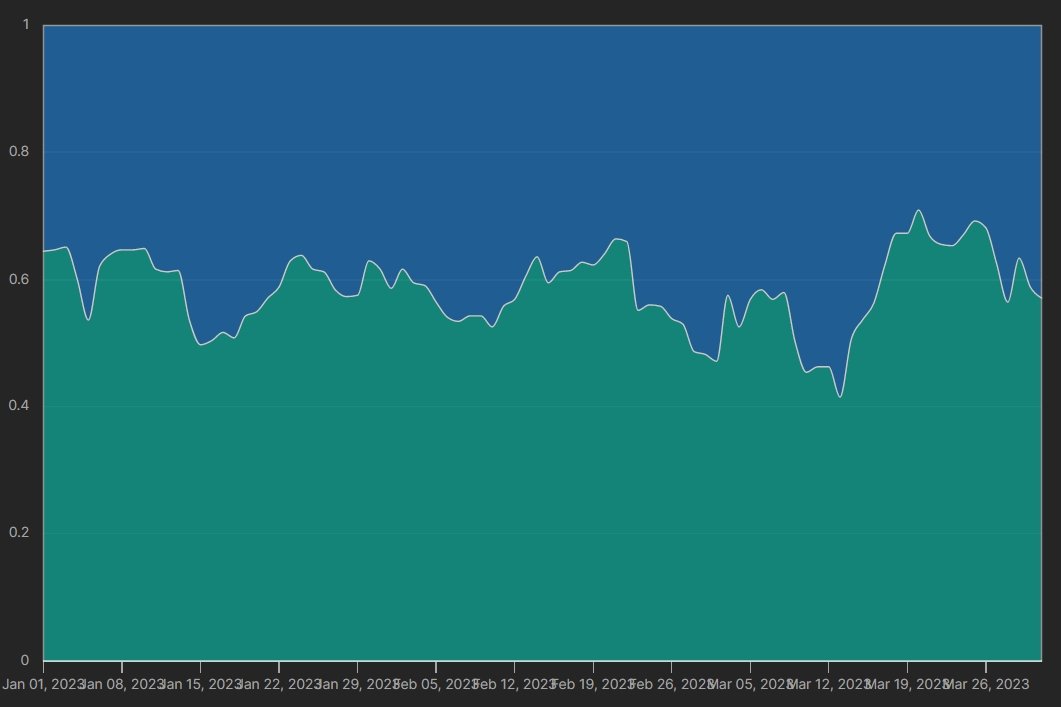This screenshot has height=707, width=1061.
Task: Click the Mar 26, 2023 x-axis label
Action: tap(986, 684)
